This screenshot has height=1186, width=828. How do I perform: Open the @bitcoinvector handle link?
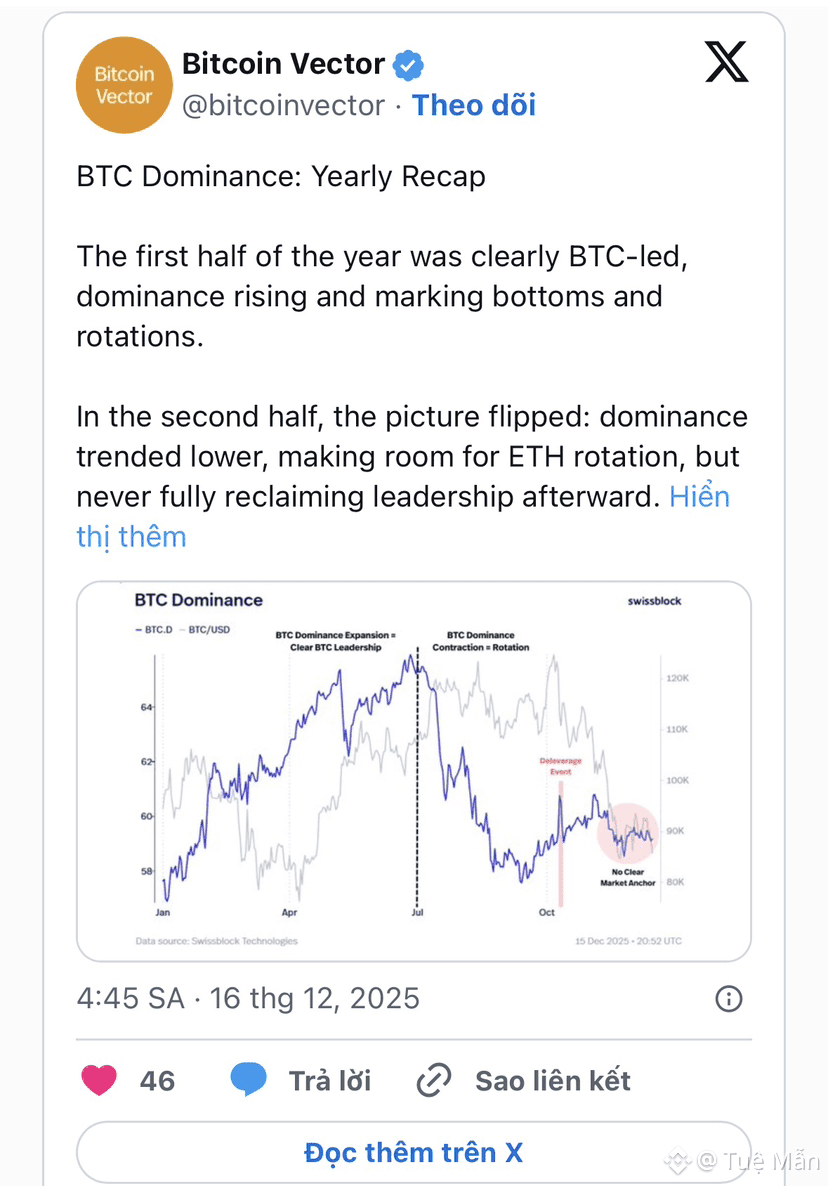coord(283,105)
